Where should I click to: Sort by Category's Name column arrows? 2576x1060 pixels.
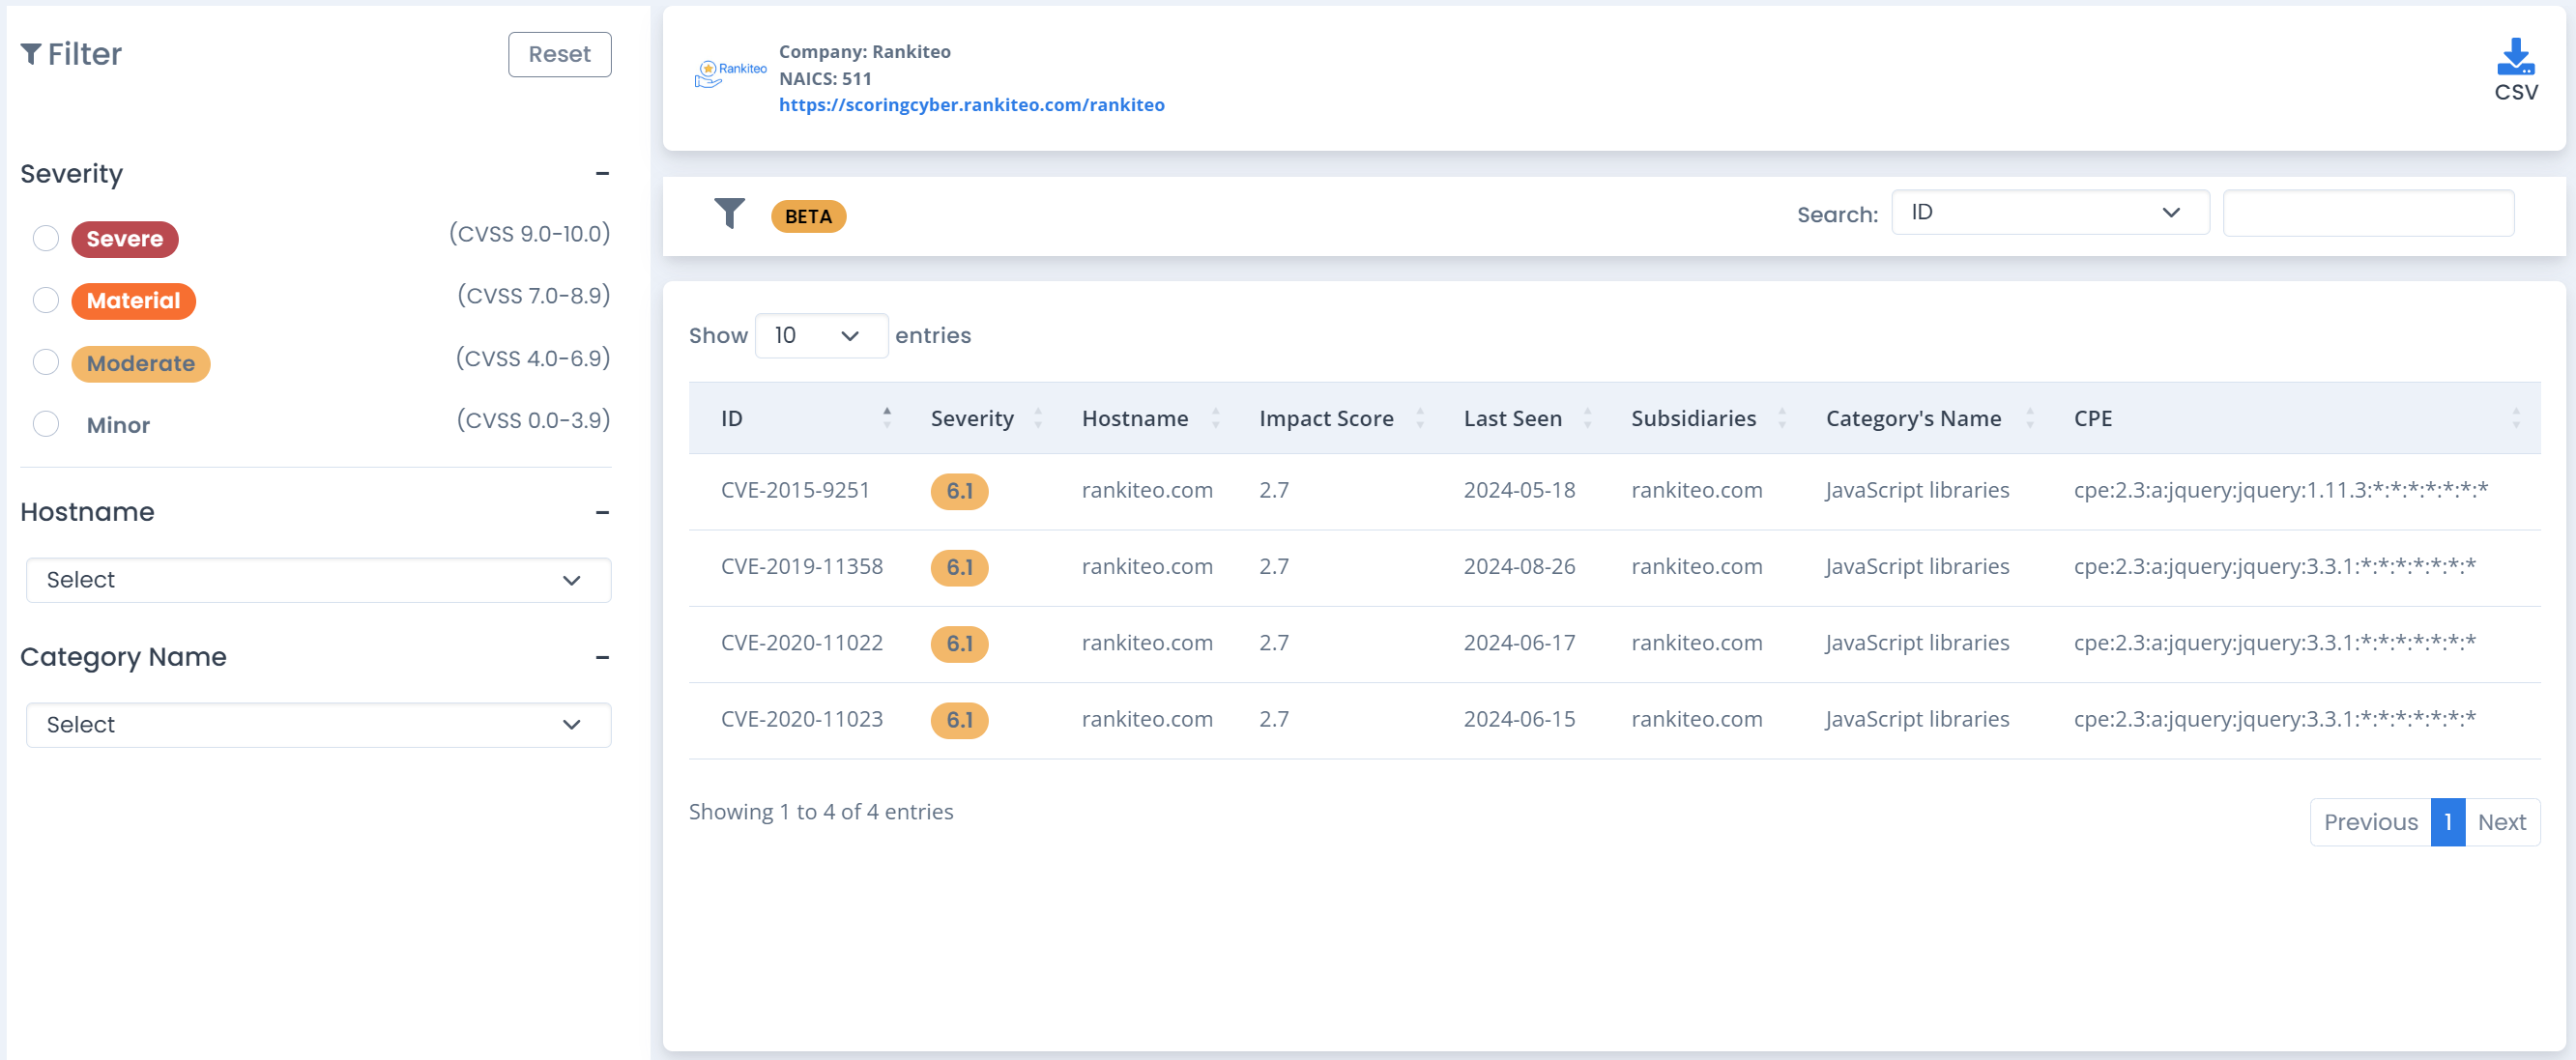2029,418
